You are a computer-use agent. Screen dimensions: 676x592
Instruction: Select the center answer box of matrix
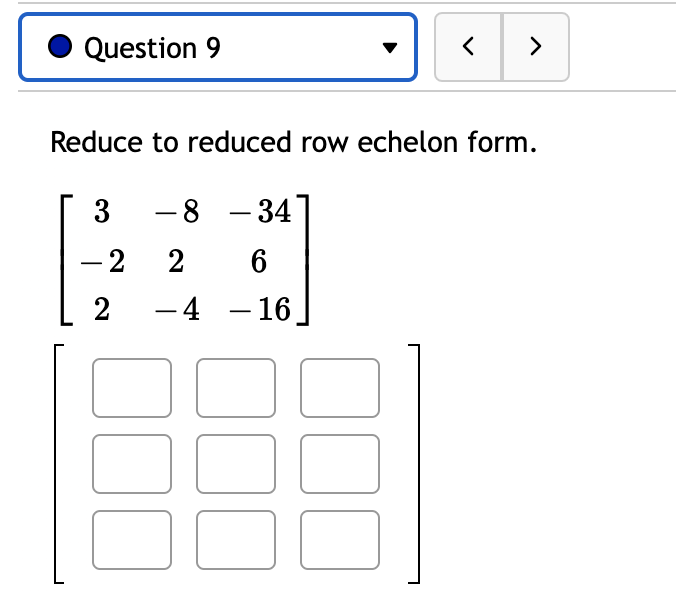click(236, 464)
